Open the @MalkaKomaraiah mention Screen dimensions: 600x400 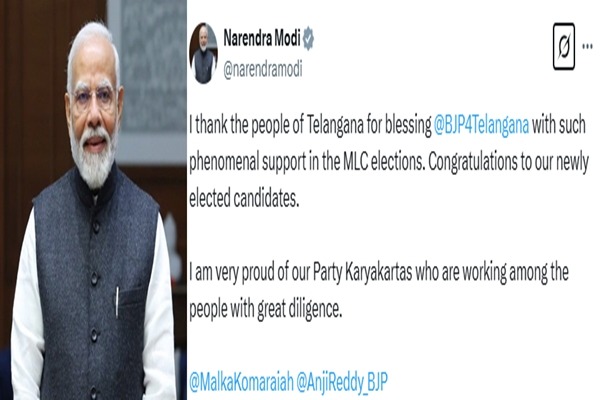pyautogui.click(x=241, y=381)
